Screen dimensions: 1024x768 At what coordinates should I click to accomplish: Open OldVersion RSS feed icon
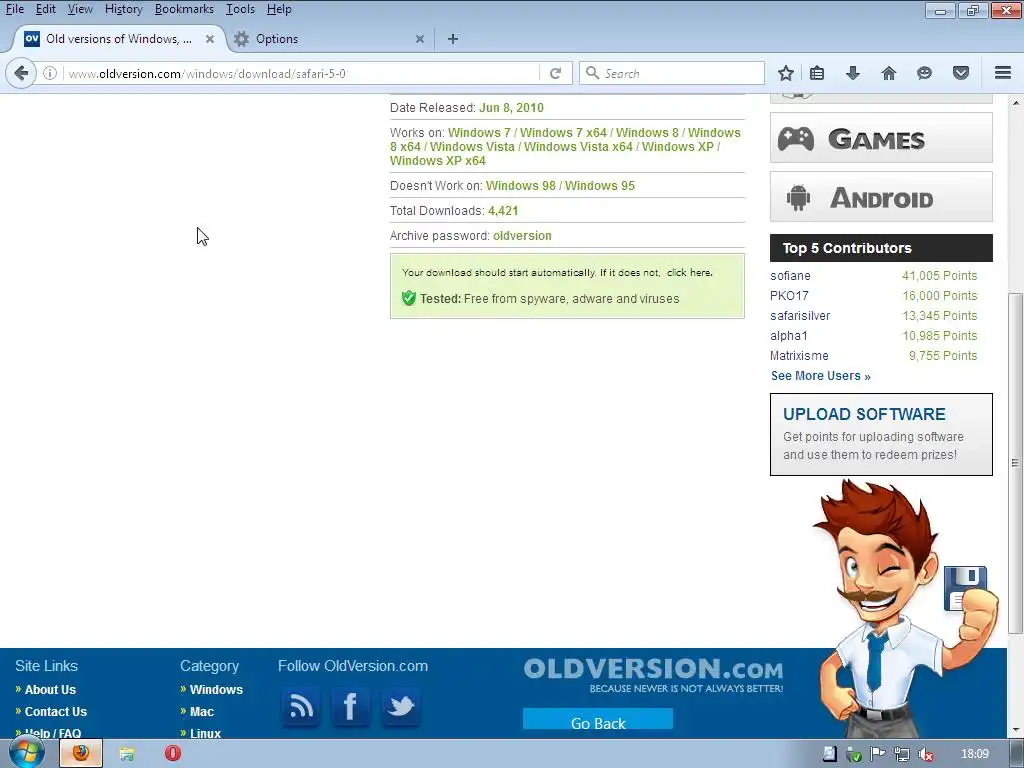[301, 707]
